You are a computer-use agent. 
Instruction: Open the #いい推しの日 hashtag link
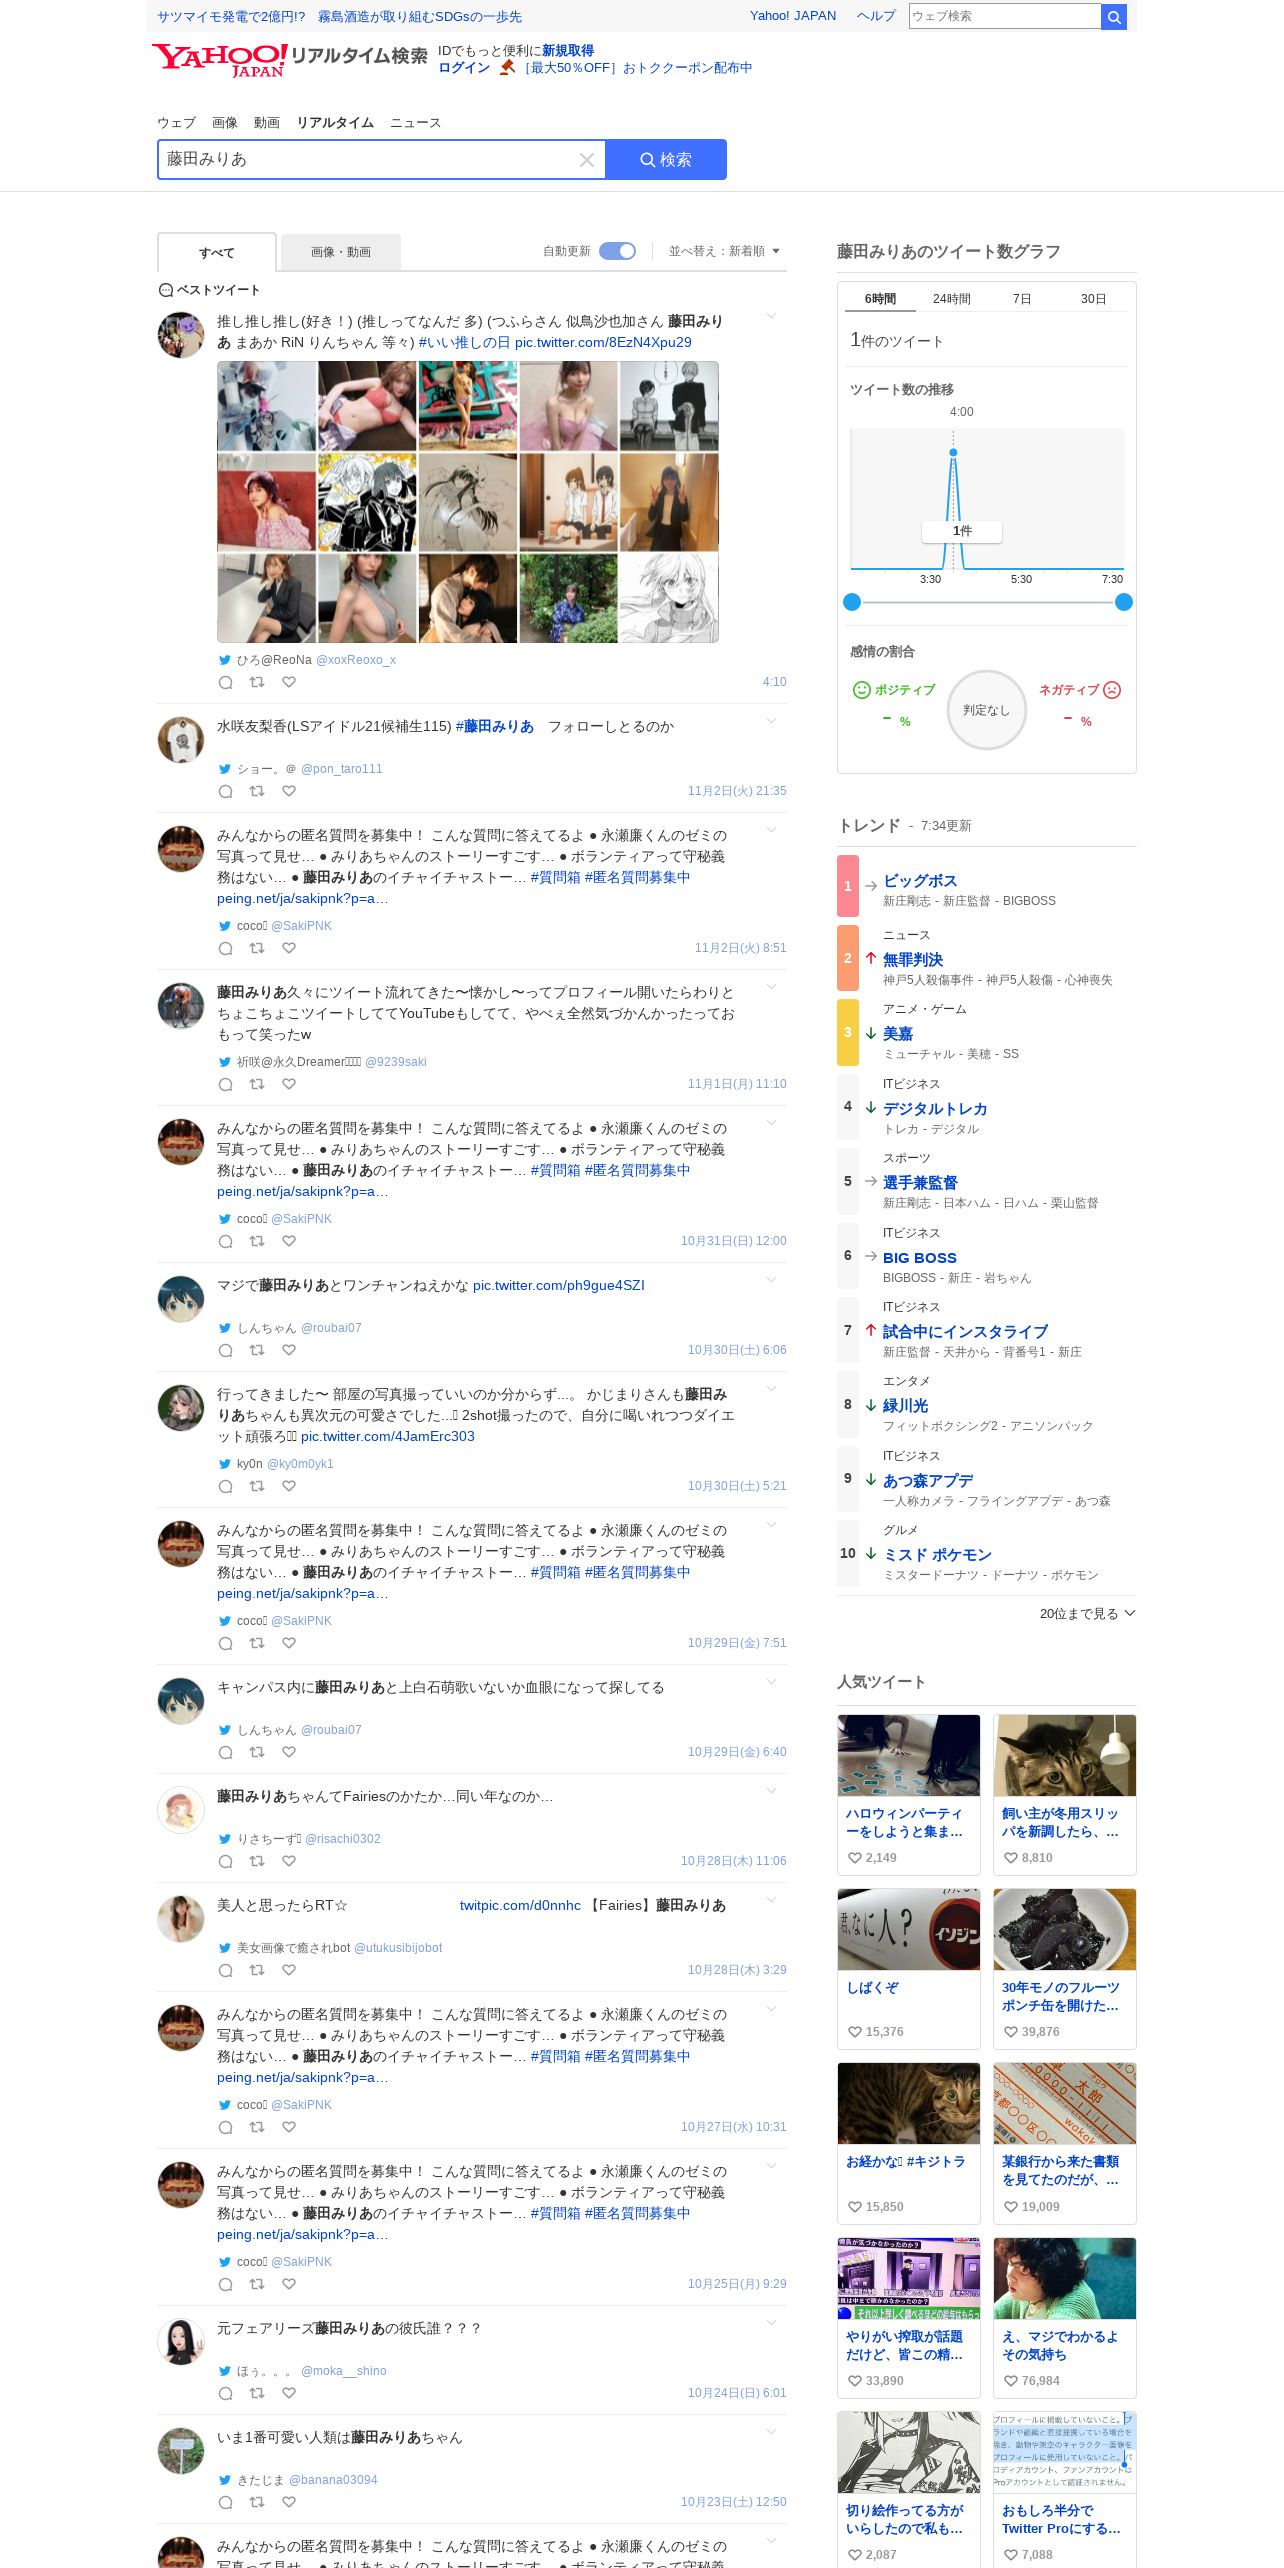coord(464,343)
